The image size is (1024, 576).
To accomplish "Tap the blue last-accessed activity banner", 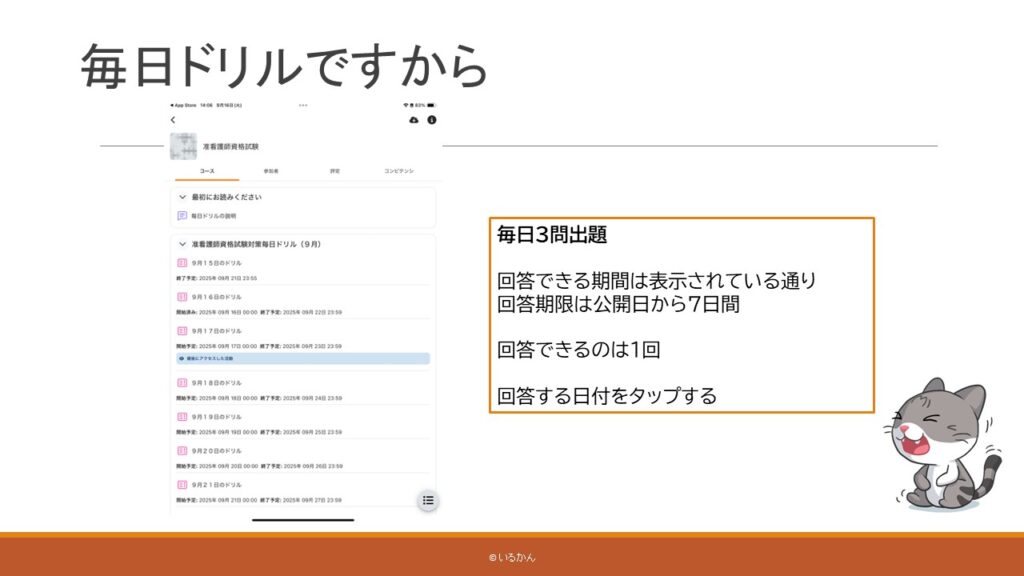I will coord(302,358).
